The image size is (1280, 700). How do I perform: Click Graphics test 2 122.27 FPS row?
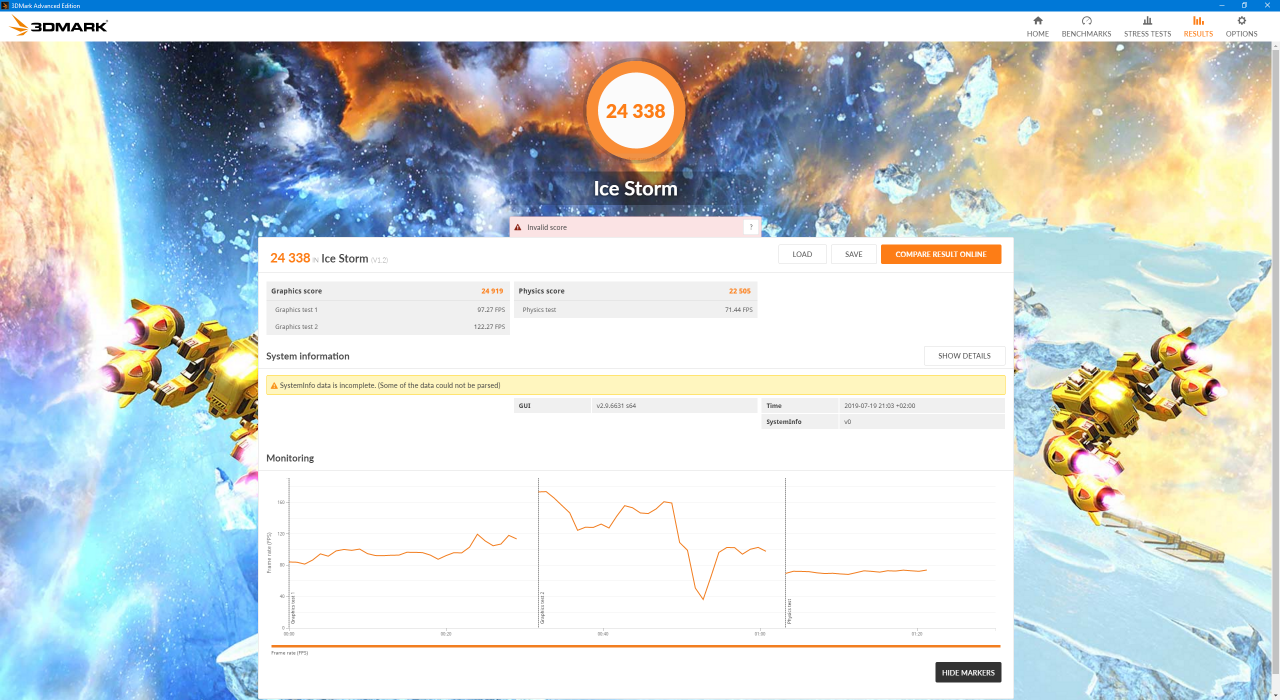coord(388,326)
